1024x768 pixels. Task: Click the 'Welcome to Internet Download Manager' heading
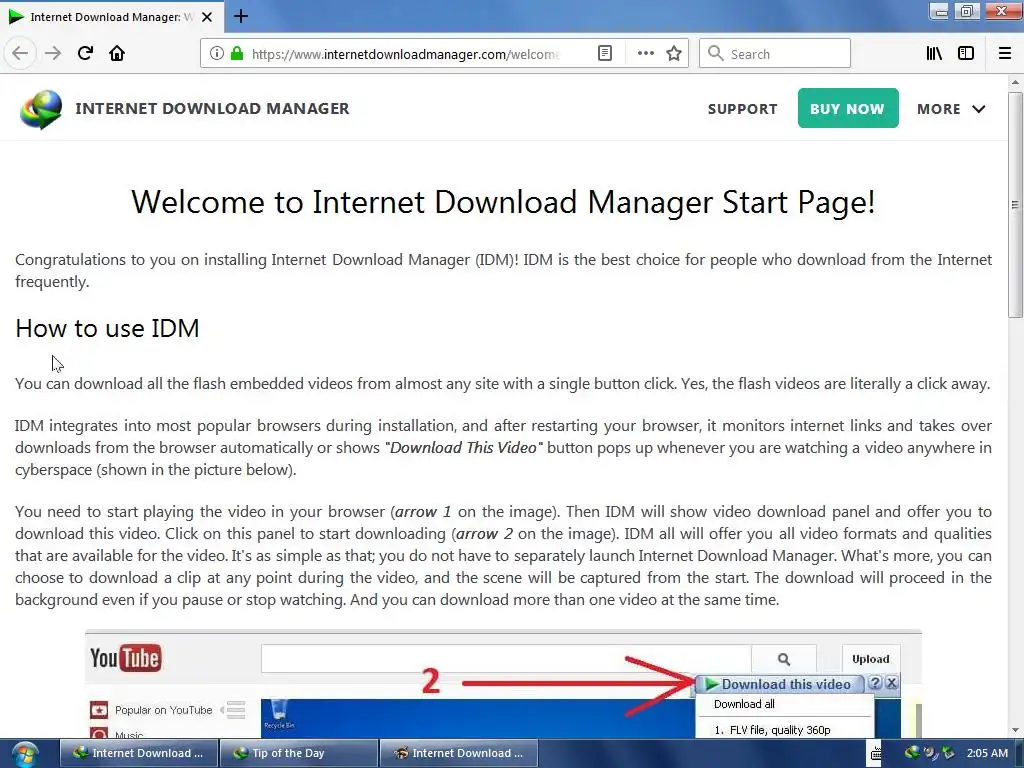point(502,202)
